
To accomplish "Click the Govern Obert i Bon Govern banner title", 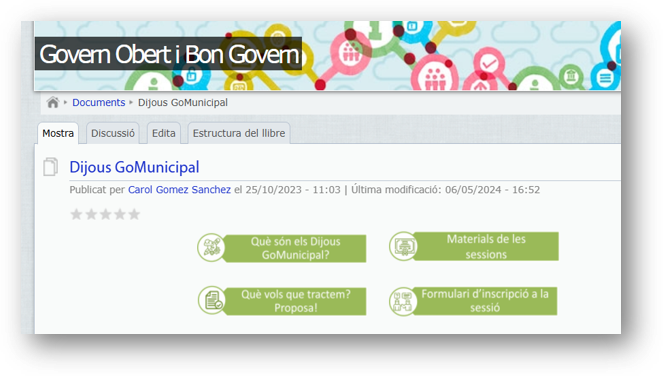I will click(x=169, y=54).
